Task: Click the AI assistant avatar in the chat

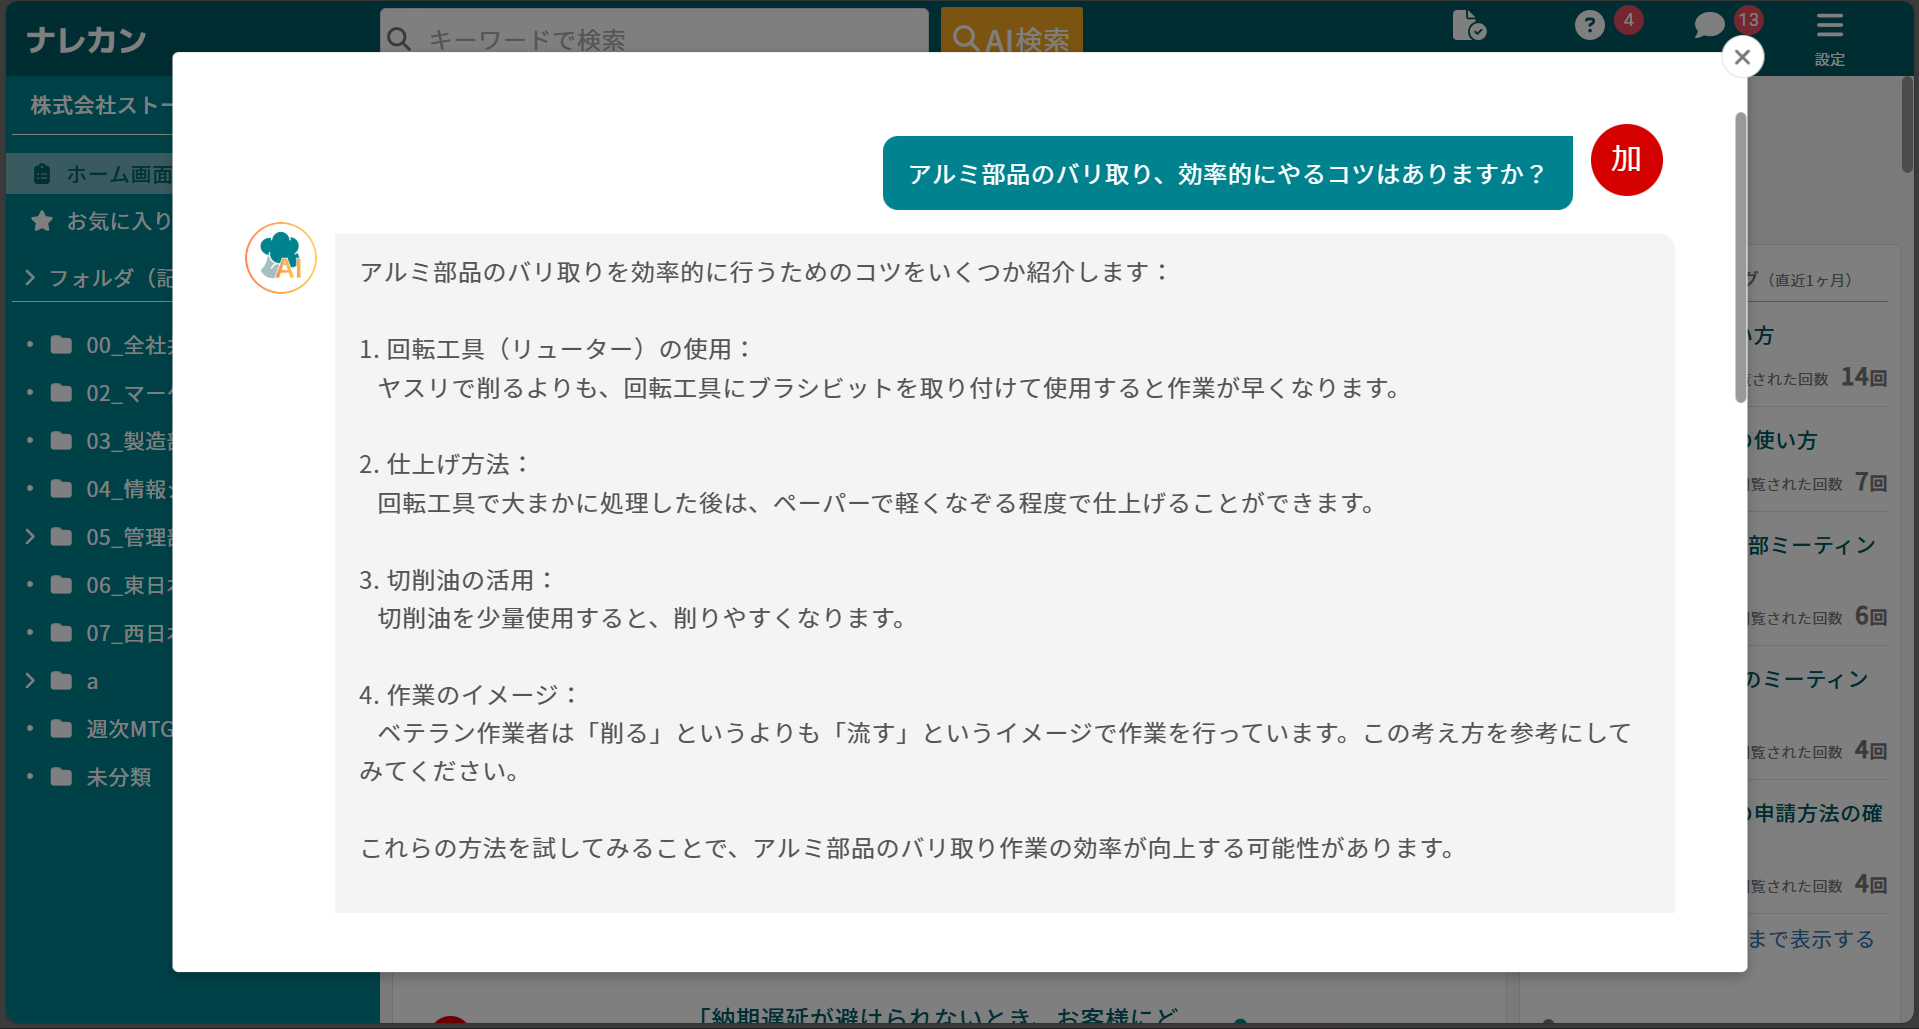Action: (280, 258)
